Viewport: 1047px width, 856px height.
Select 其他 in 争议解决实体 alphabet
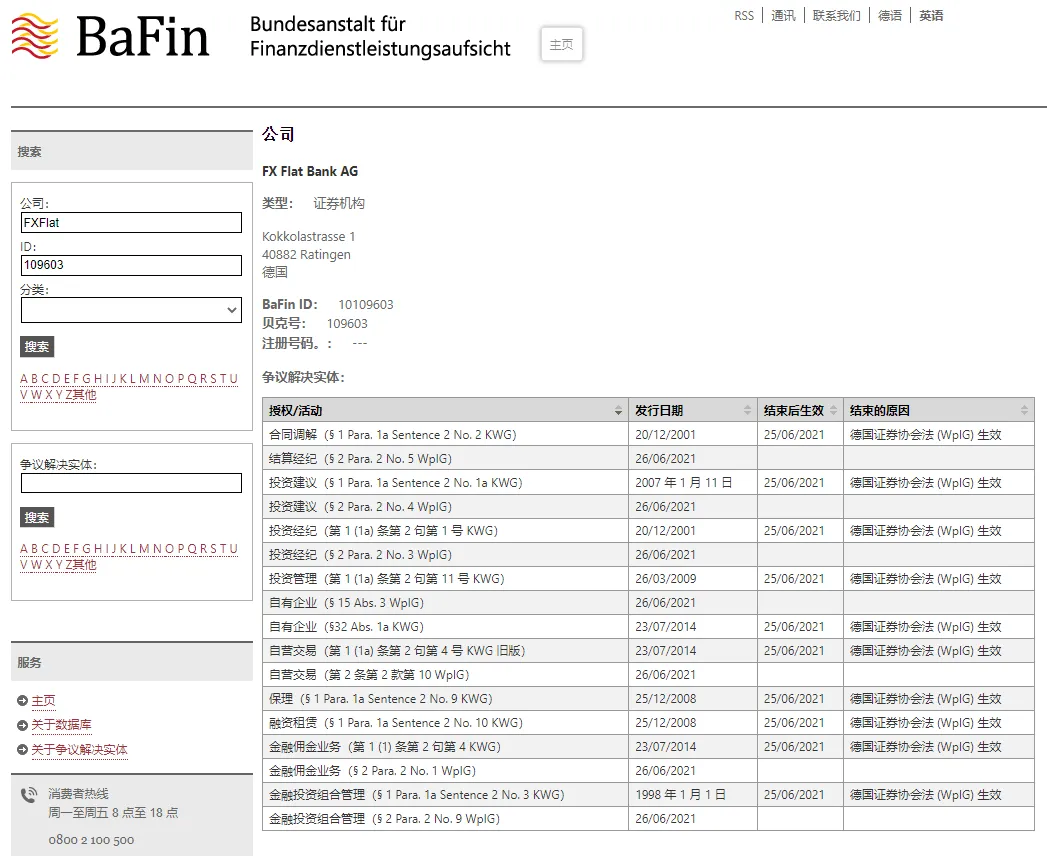pyautogui.click(x=85, y=565)
